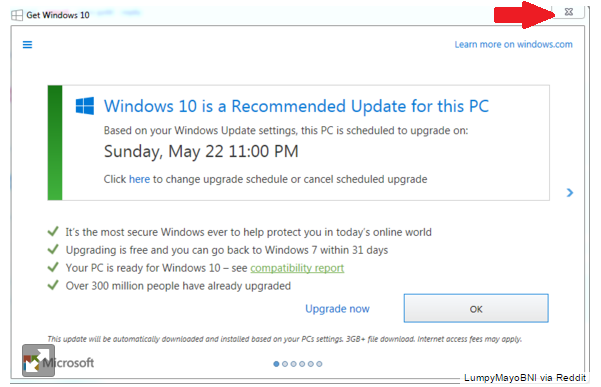Close the Get Windows 10 dialog
The height and width of the screenshot is (387, 601).
(569, 12)
